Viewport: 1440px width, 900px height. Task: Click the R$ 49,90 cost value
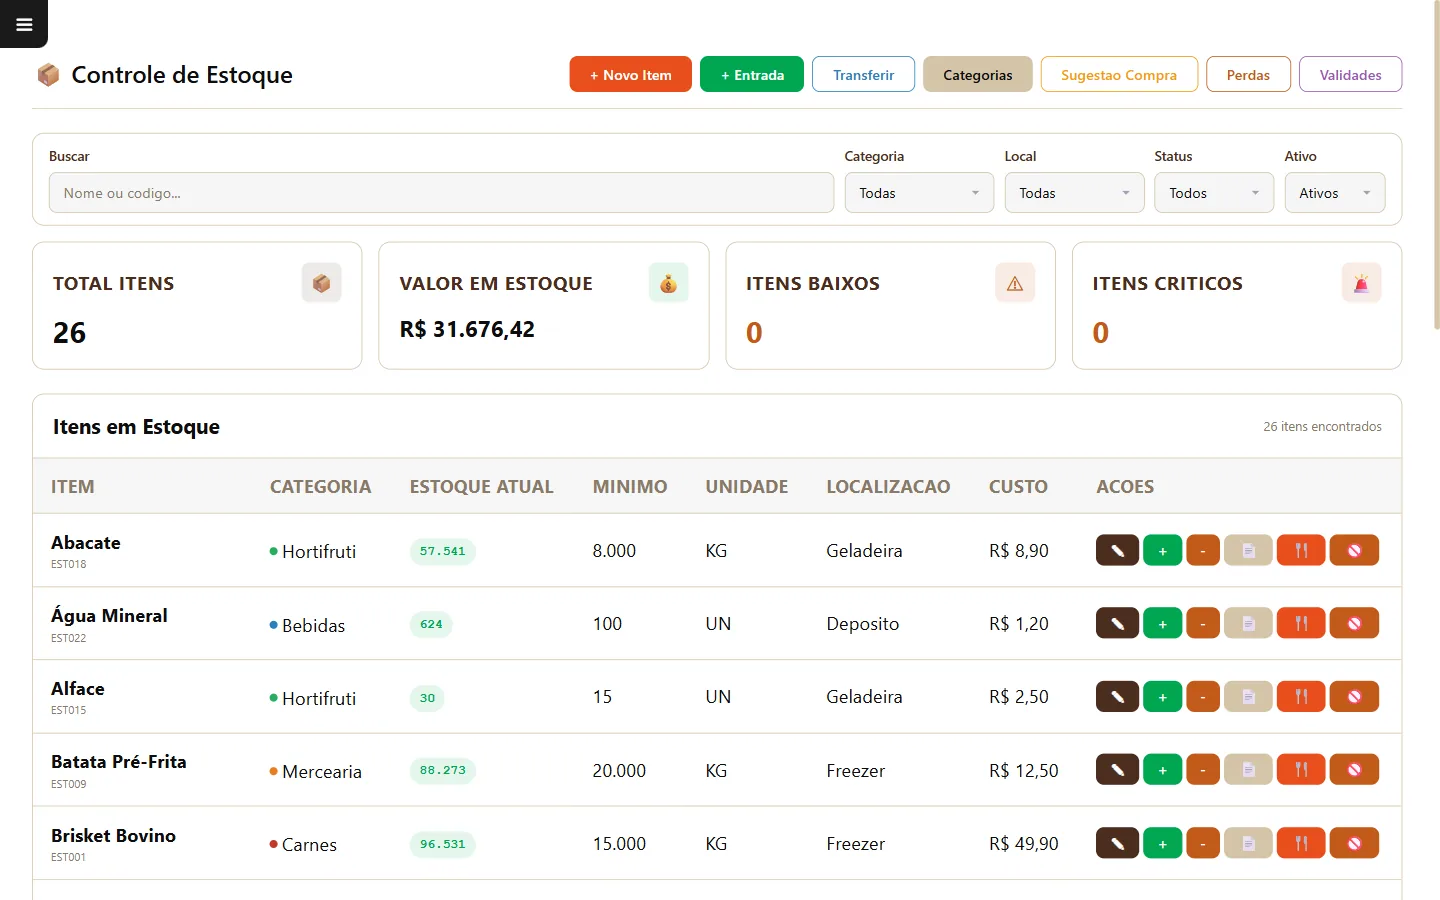click(1023, 843)
